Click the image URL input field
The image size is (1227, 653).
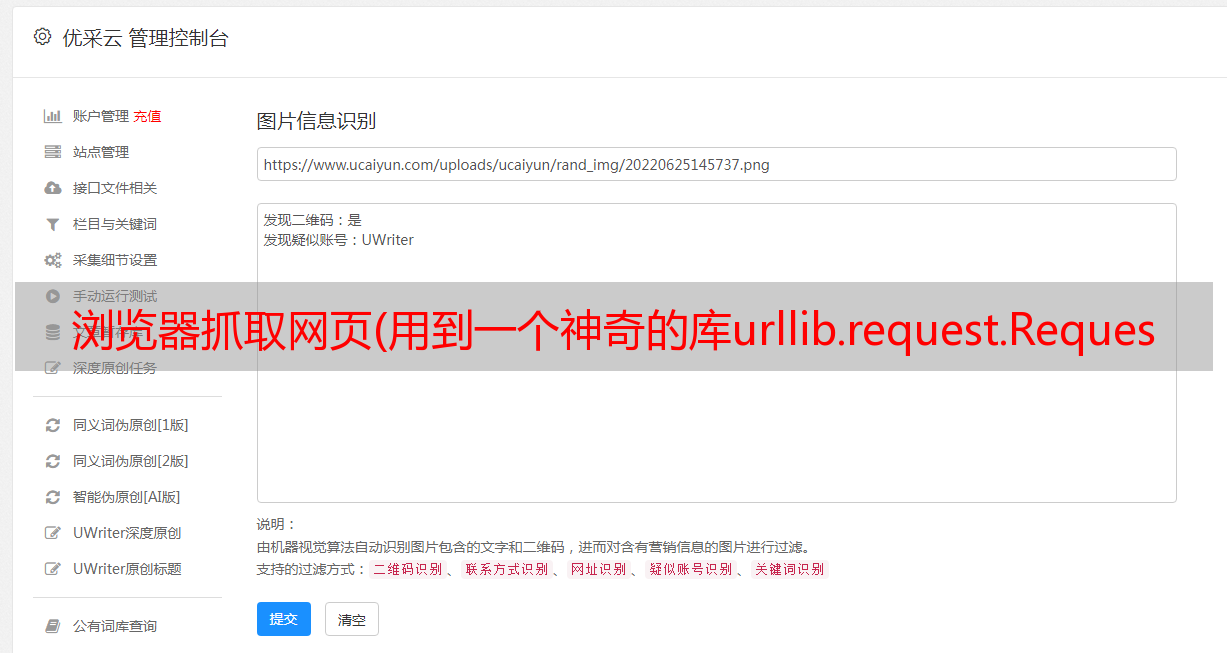[x=716, y=164]
